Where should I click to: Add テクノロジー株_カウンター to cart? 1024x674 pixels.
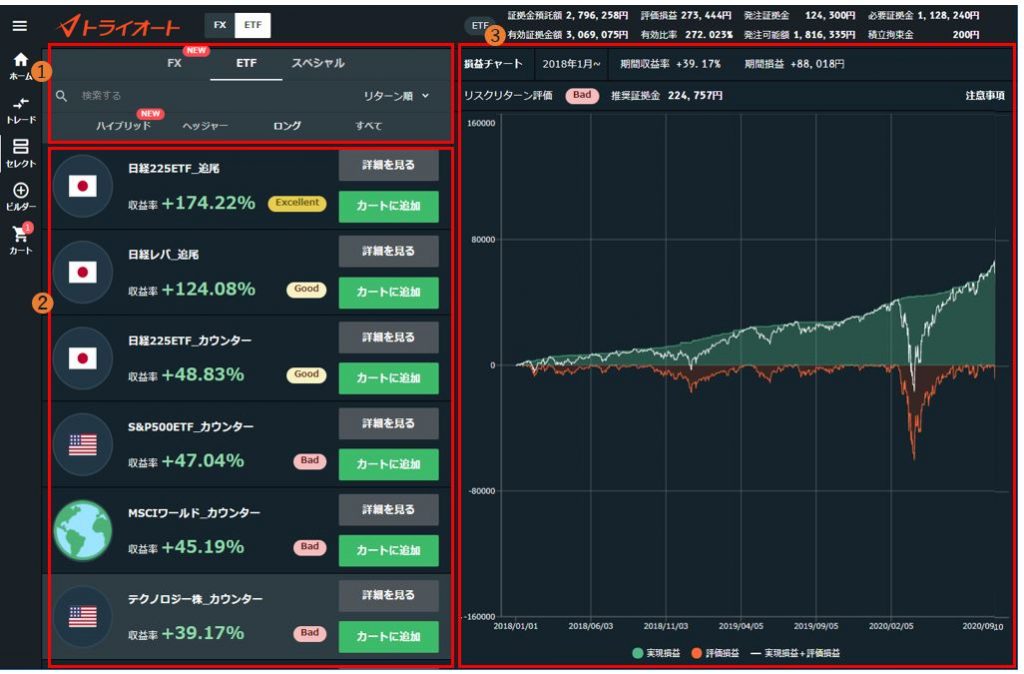(389, 637)
